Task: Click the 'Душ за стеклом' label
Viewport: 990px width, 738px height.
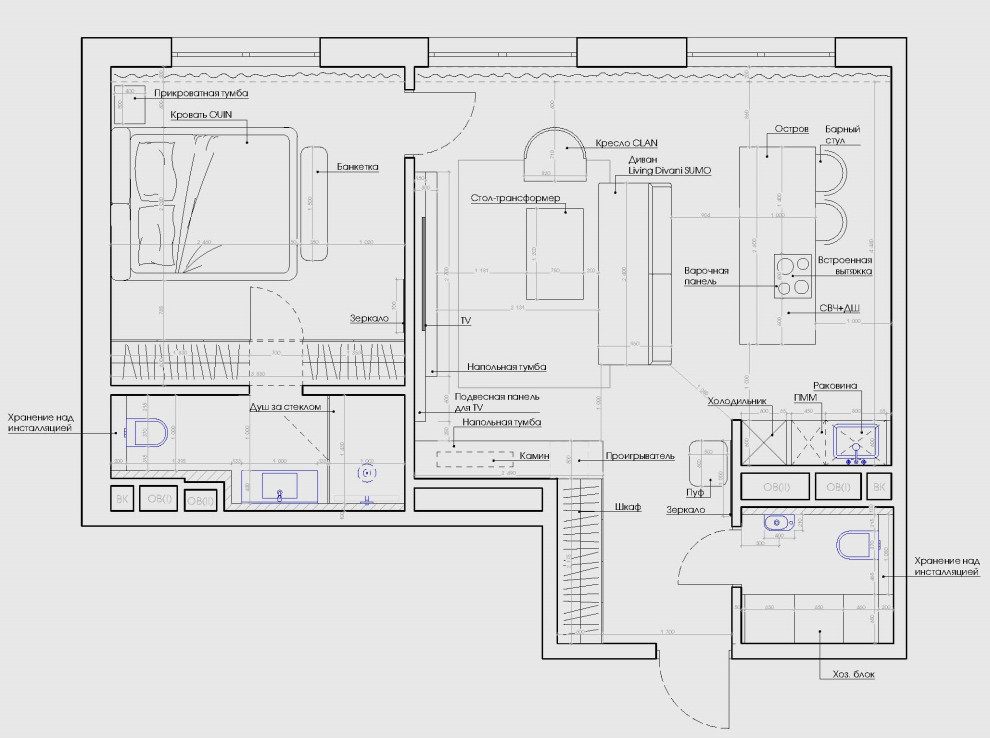Action: [285, 407]
